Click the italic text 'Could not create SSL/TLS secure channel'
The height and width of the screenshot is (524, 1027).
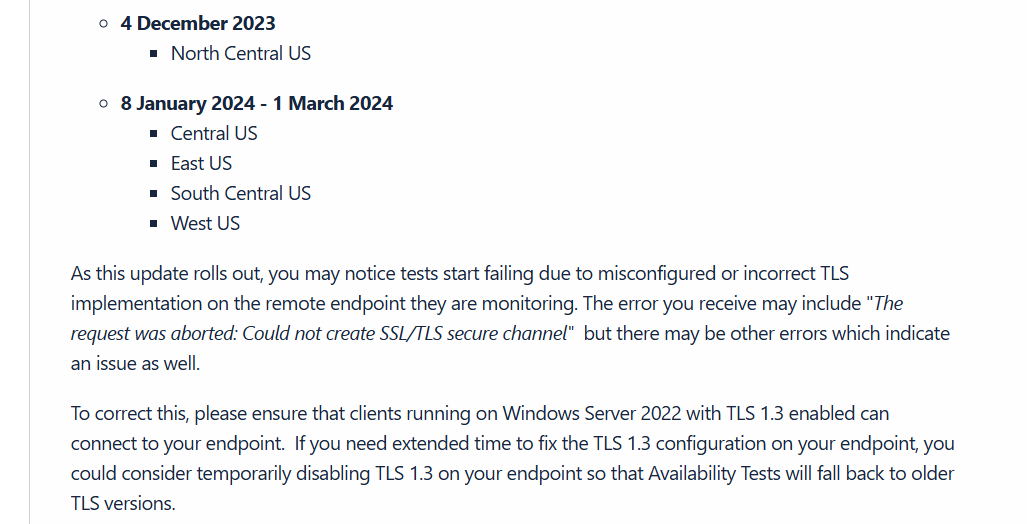(x=405, y=333)
